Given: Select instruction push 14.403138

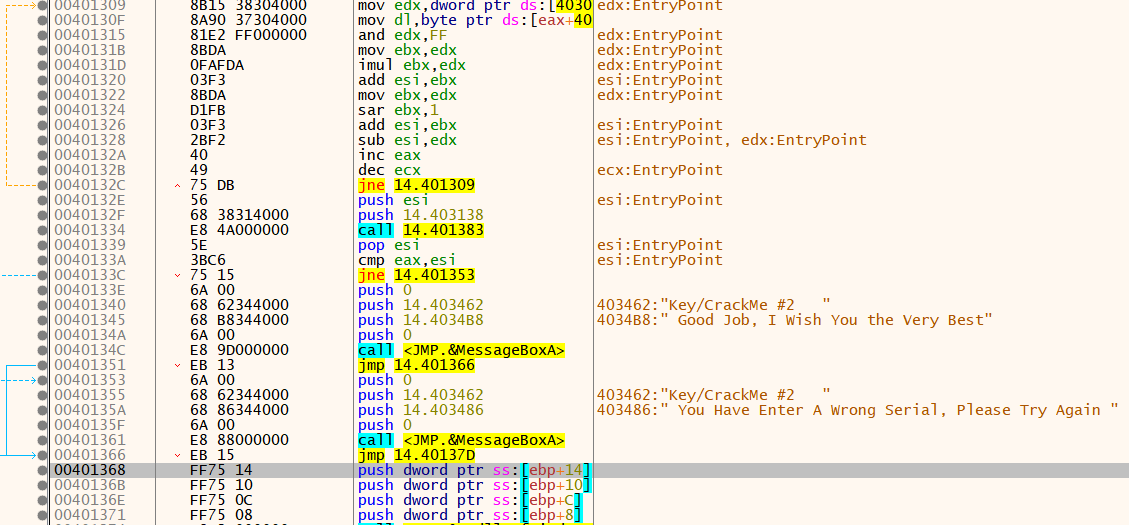Looking at the screenshot, I should point(421,215).
